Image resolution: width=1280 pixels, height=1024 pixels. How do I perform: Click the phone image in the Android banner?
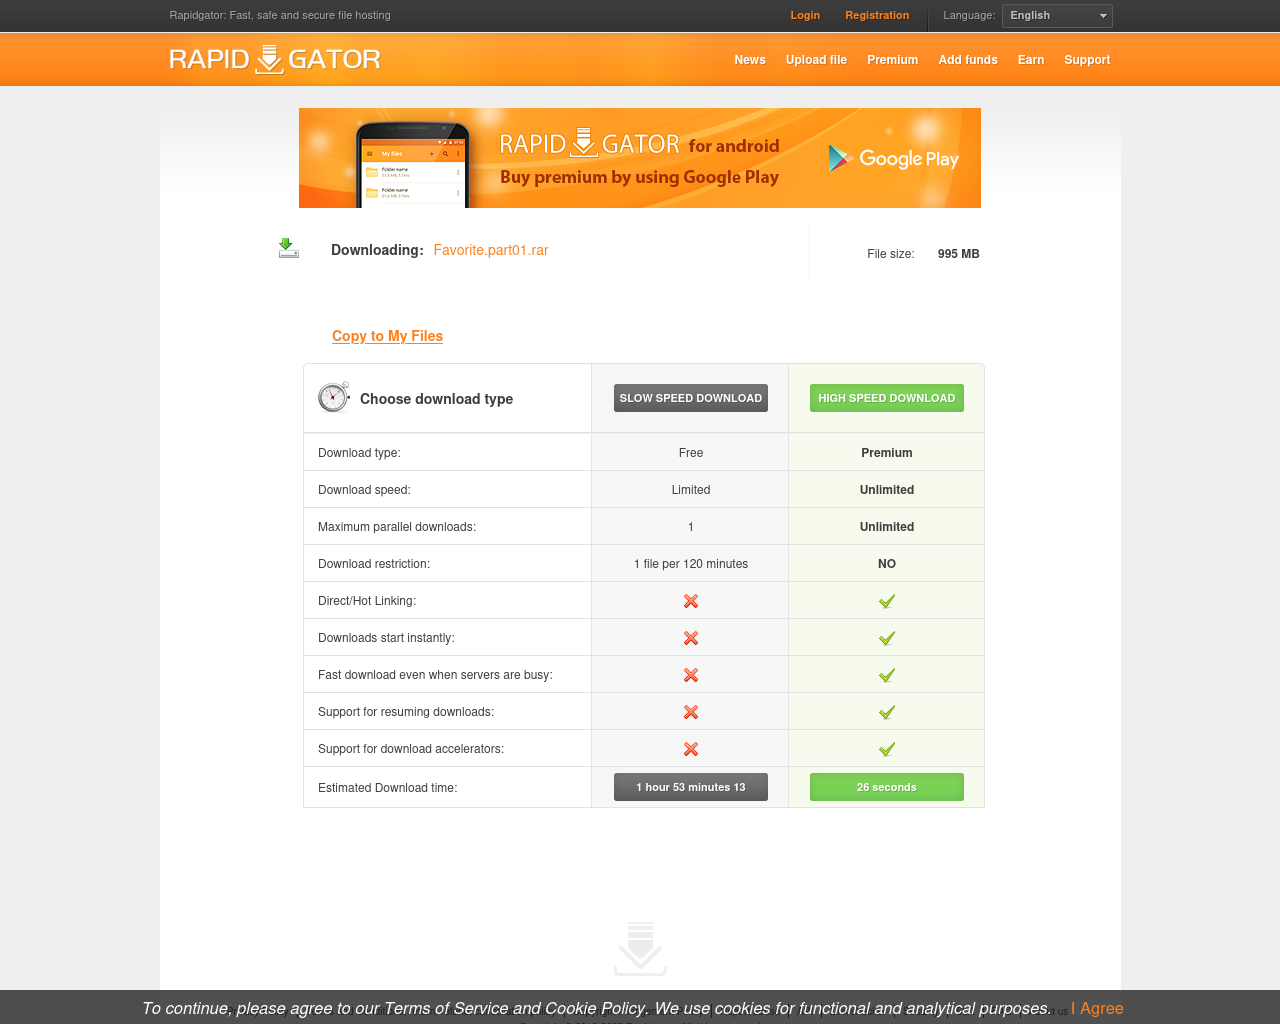413,163
